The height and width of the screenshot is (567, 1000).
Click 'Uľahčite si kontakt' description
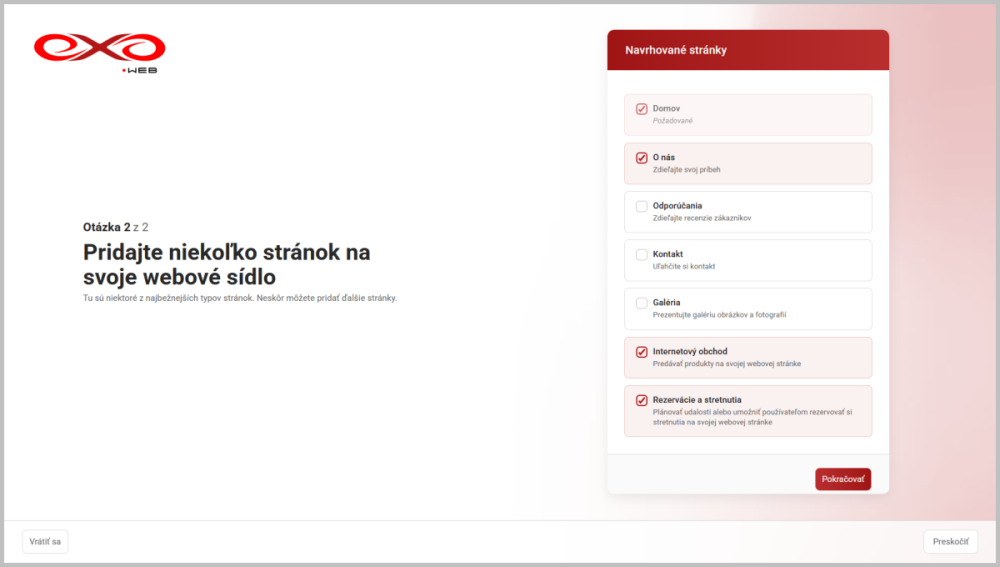[x=684, y=267]
